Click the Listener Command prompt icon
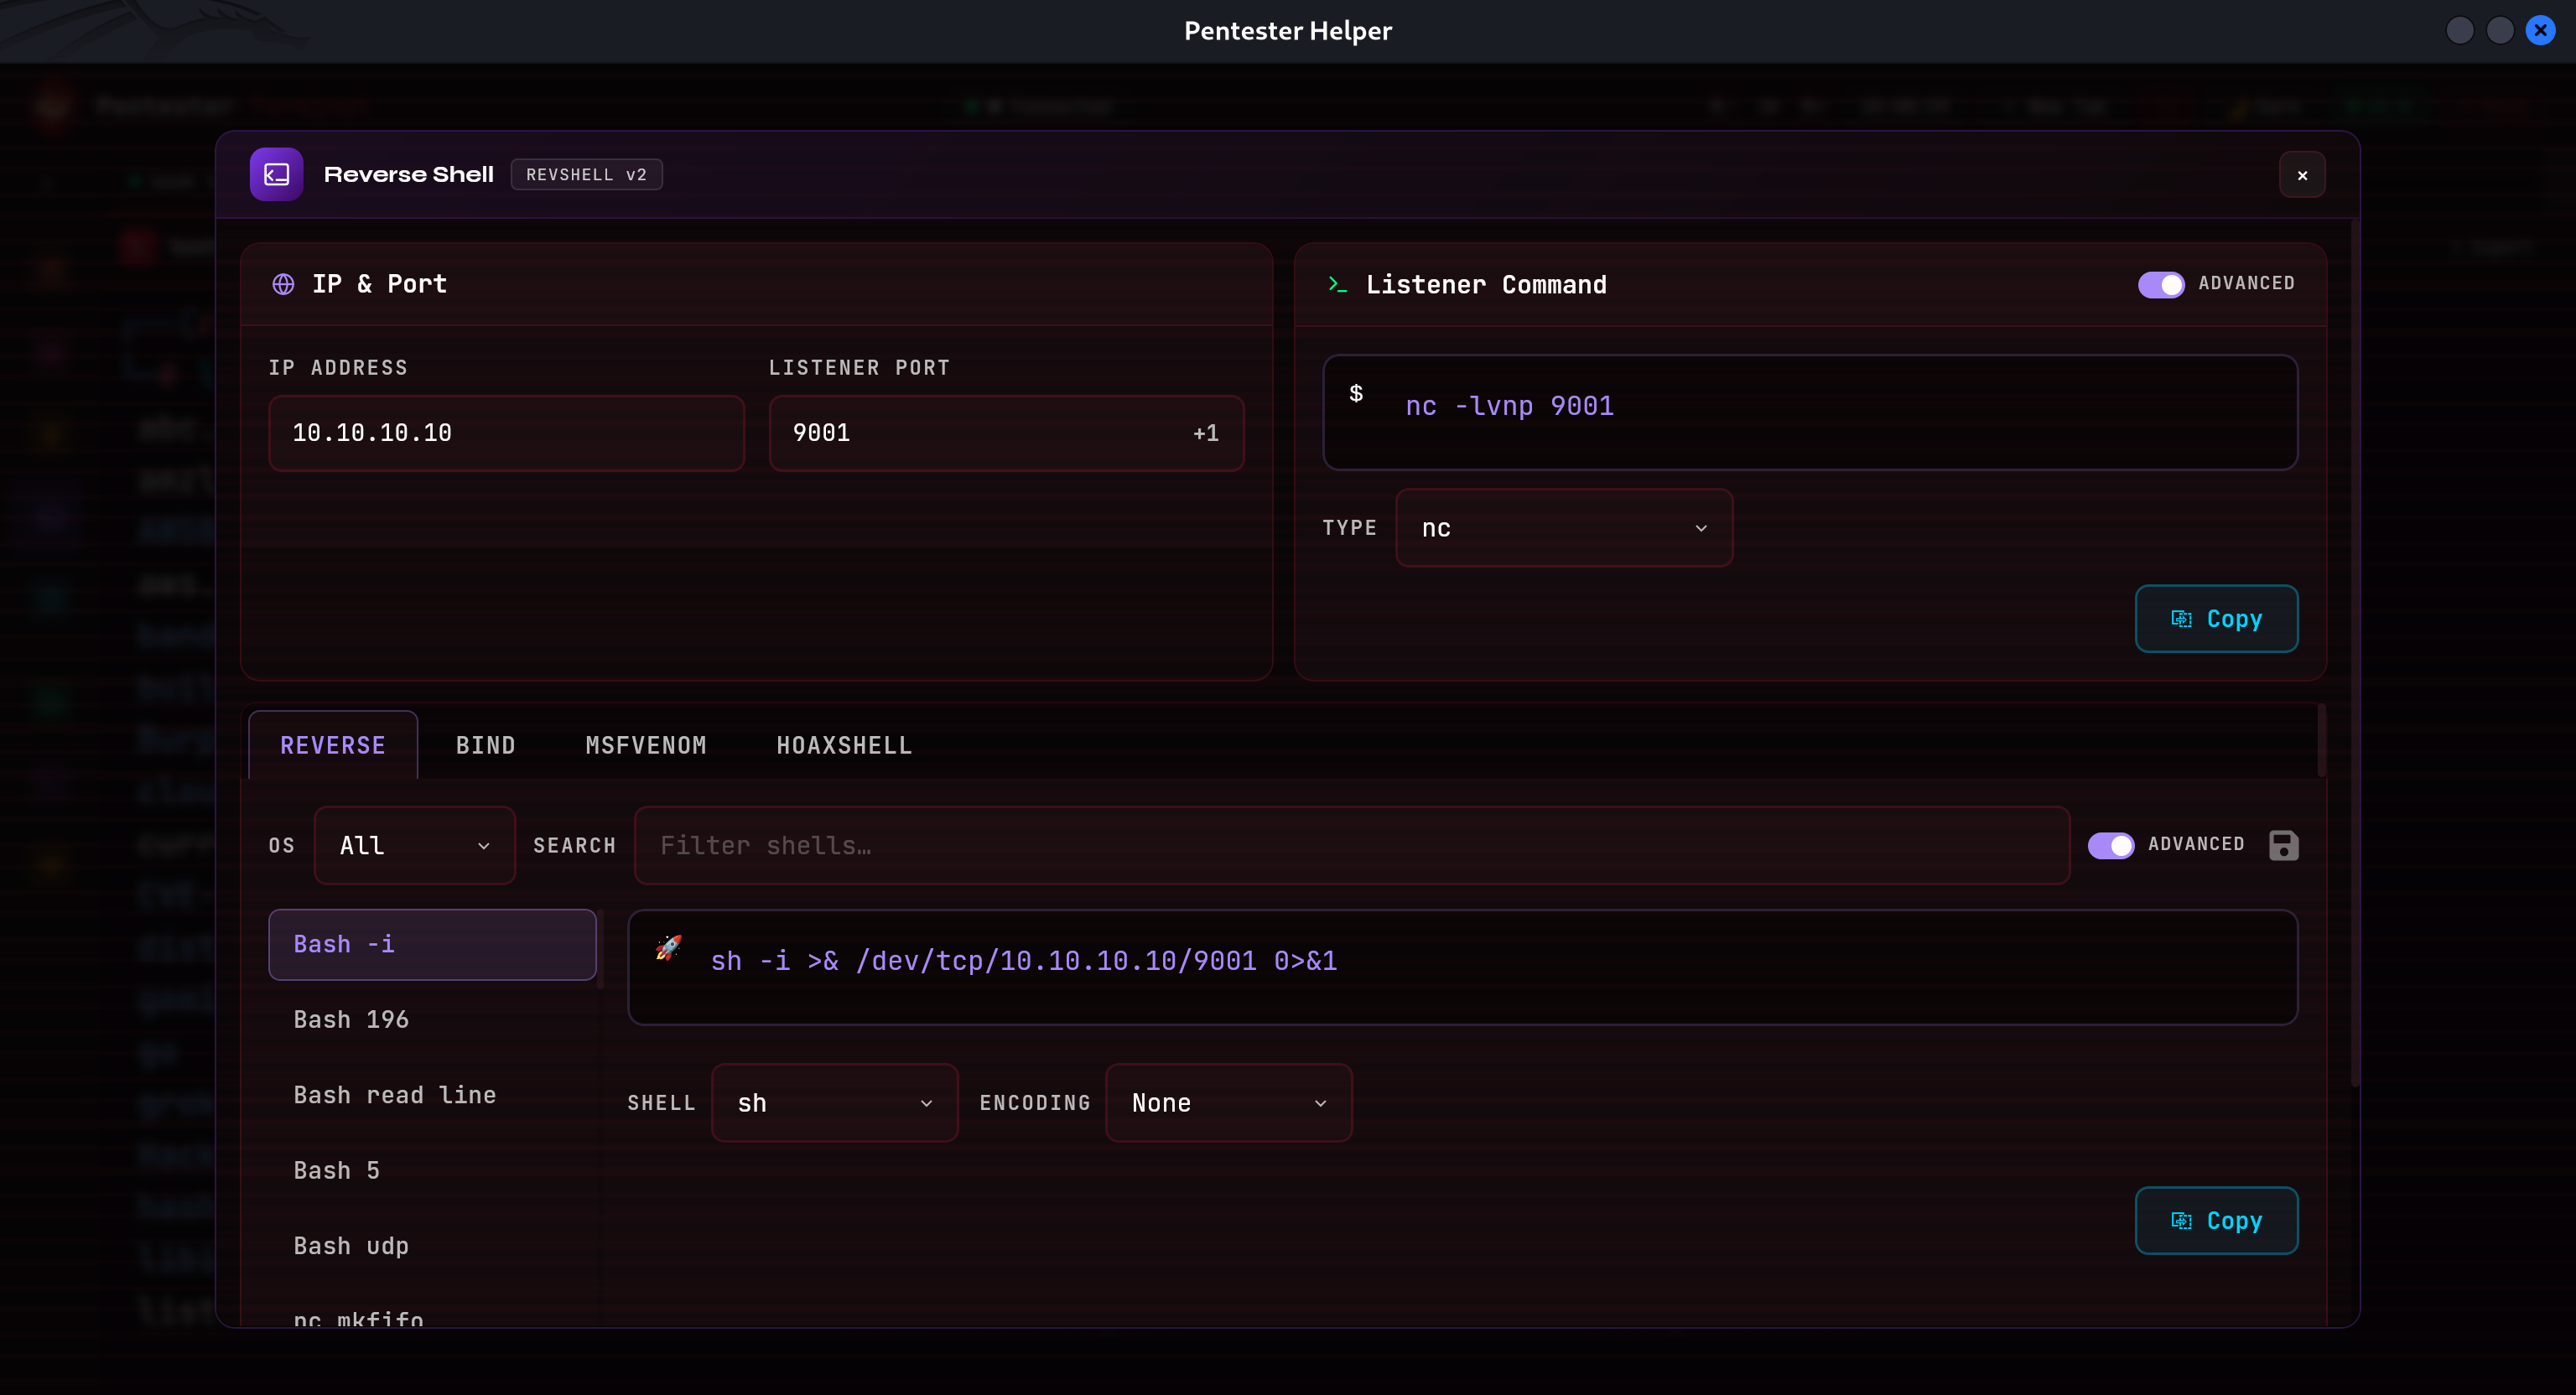The width and height of the screenshot is (2576, 1395). (1337, 284)
